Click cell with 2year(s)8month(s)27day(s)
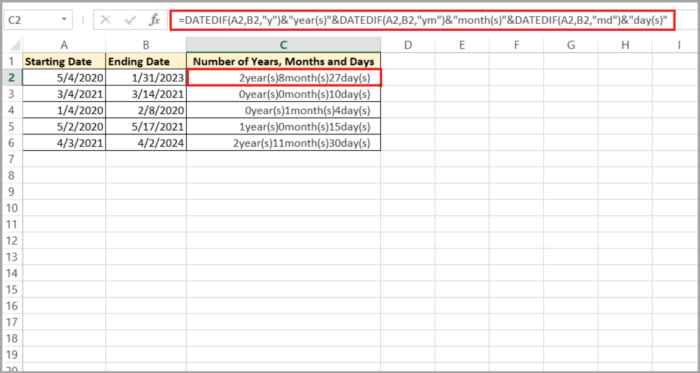This screenshot has width=700, height=373. (284, 78)
